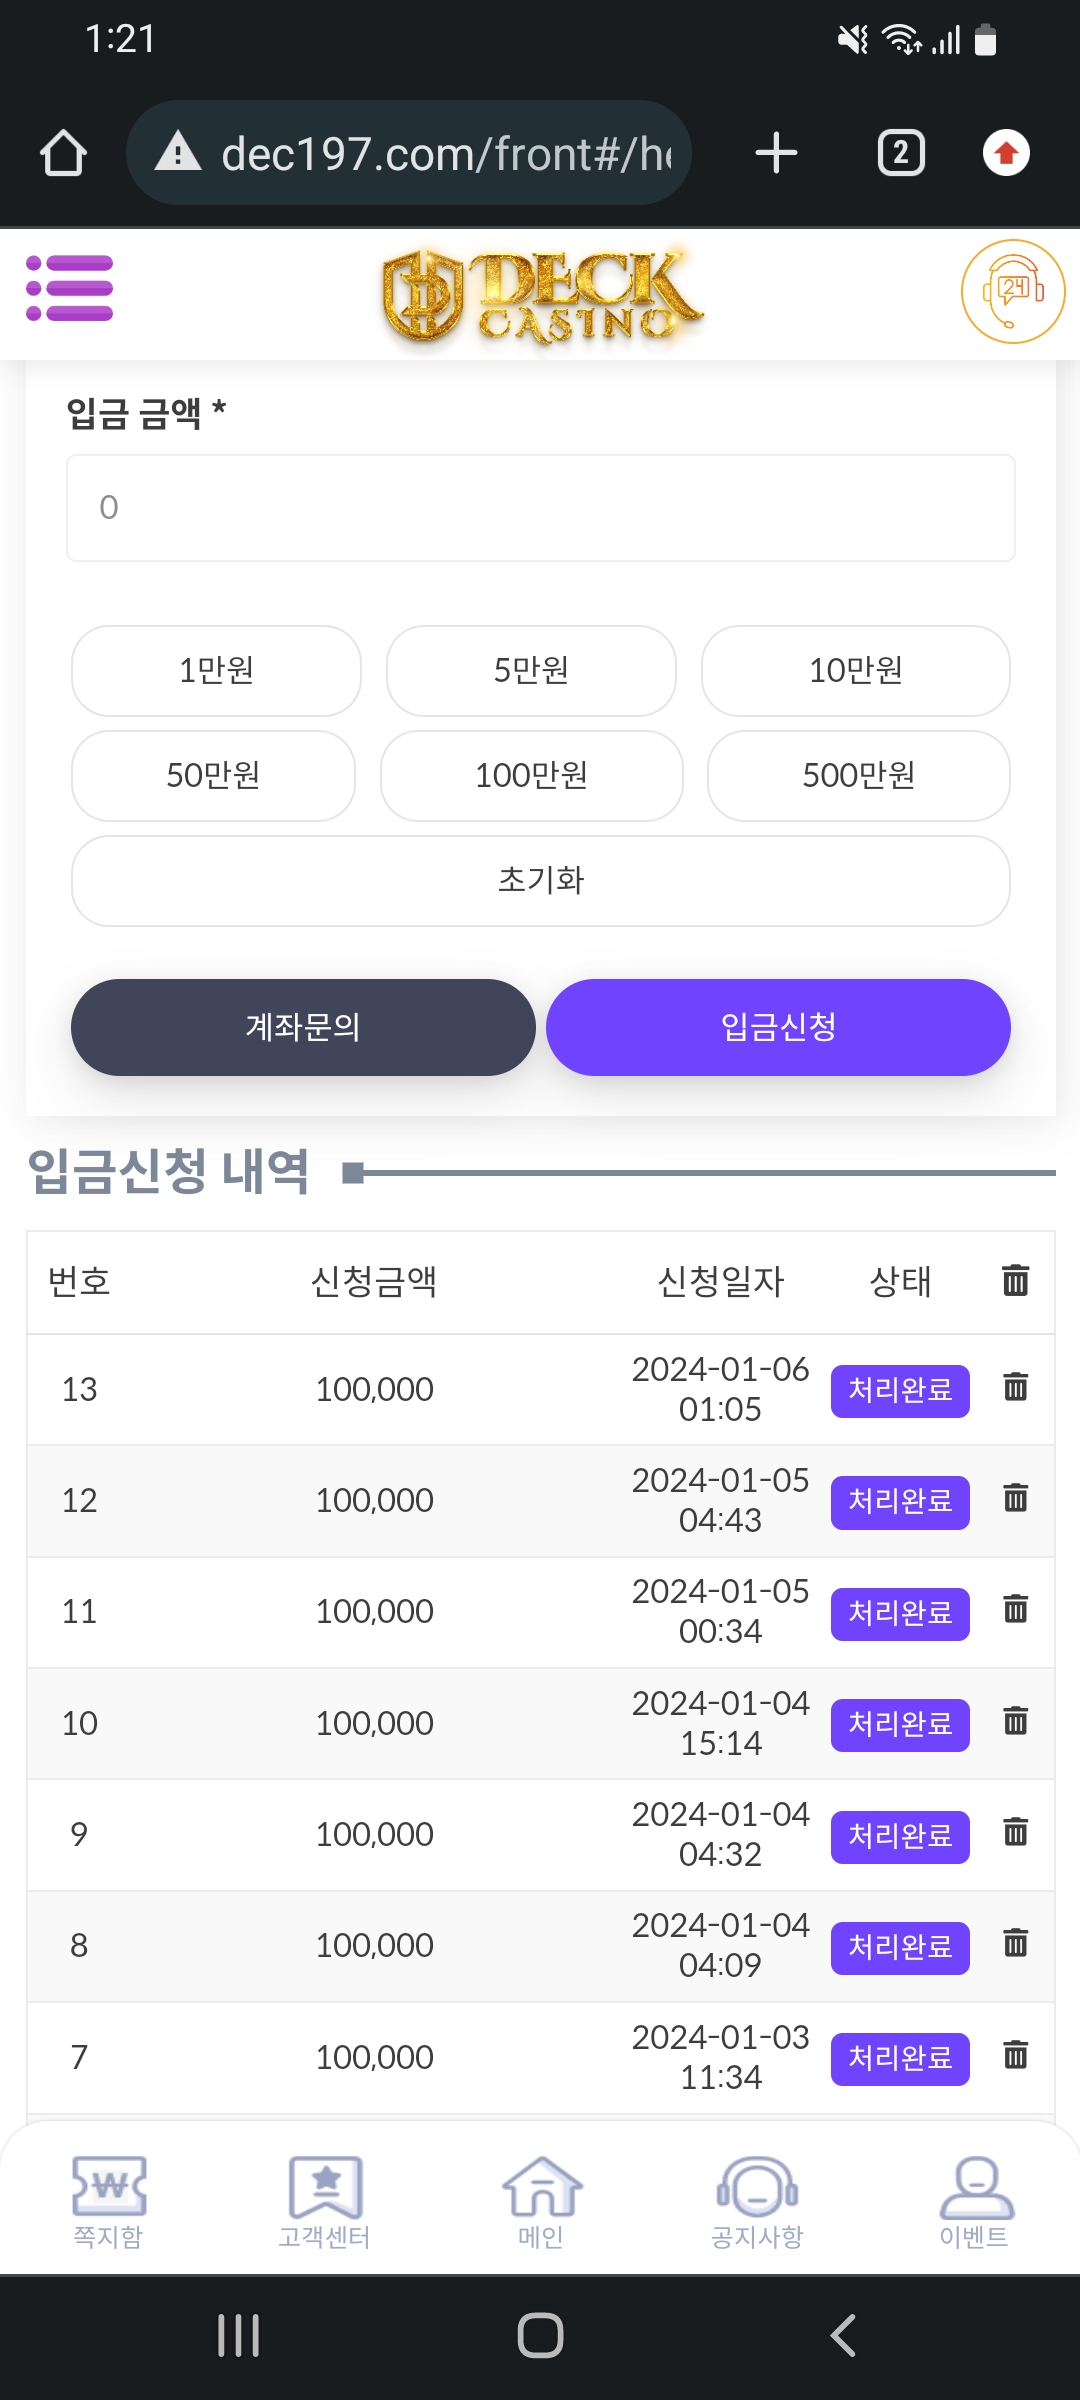Tap the red browser update arrow icon
Screen dimensions: 1080x2400
coord(1006,154)
